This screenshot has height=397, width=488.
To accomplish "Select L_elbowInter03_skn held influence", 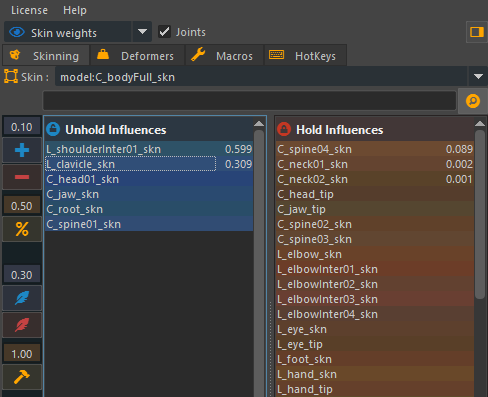I will coord(375,299).
